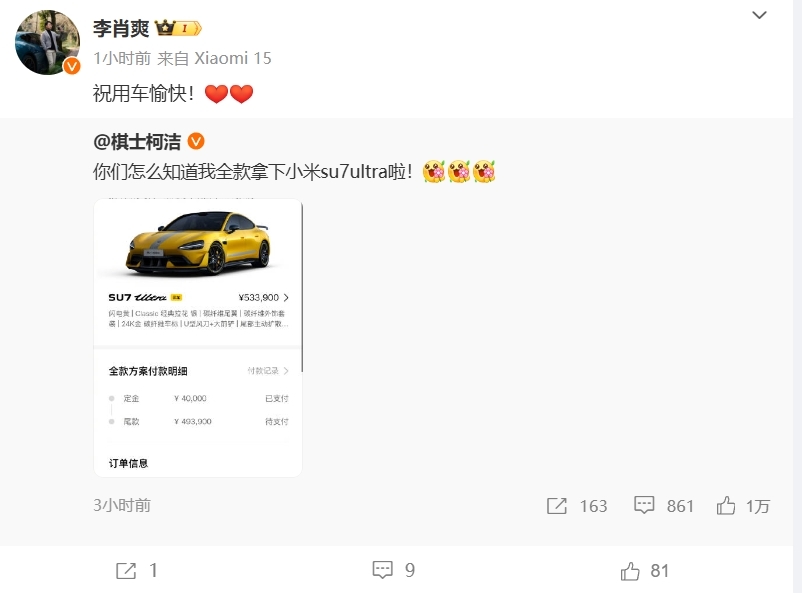The height and width of the screenshot is (593, 802).
Task: Click the 1小时前 post timestamp
Action: pyautogui.click(x=122, y=58)
